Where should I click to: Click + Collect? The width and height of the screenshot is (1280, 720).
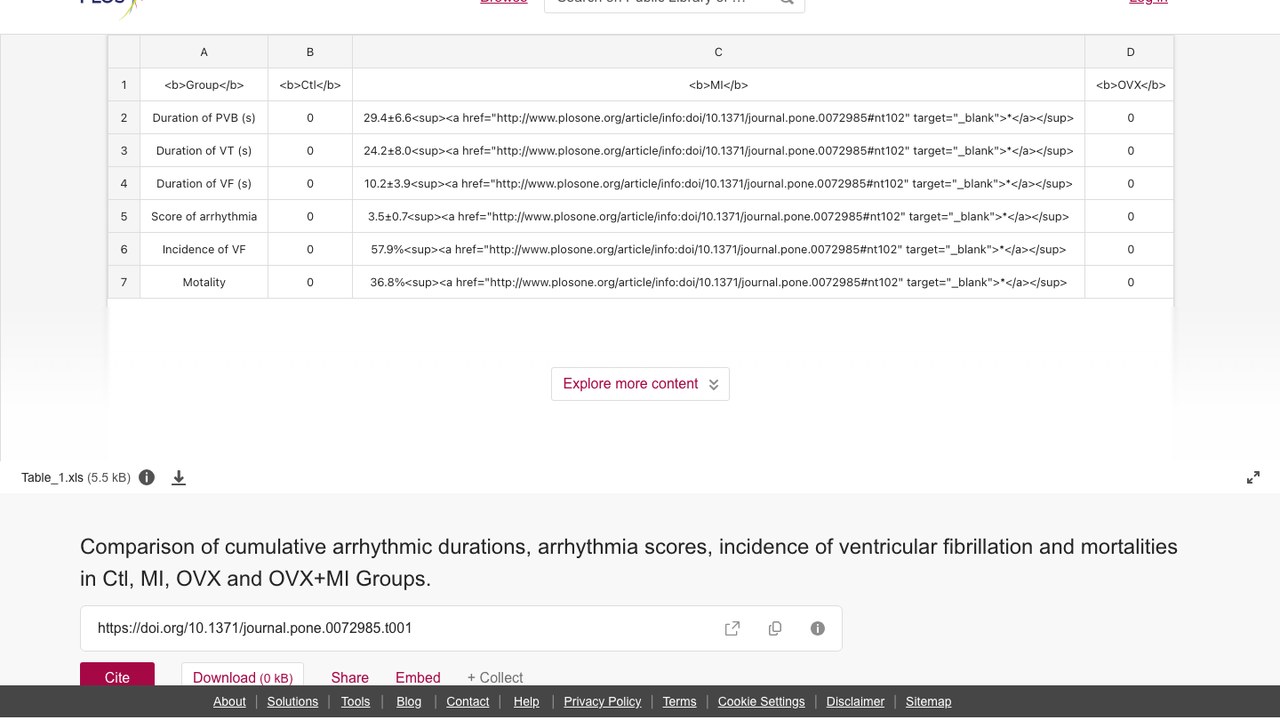(x=495, y=677)
